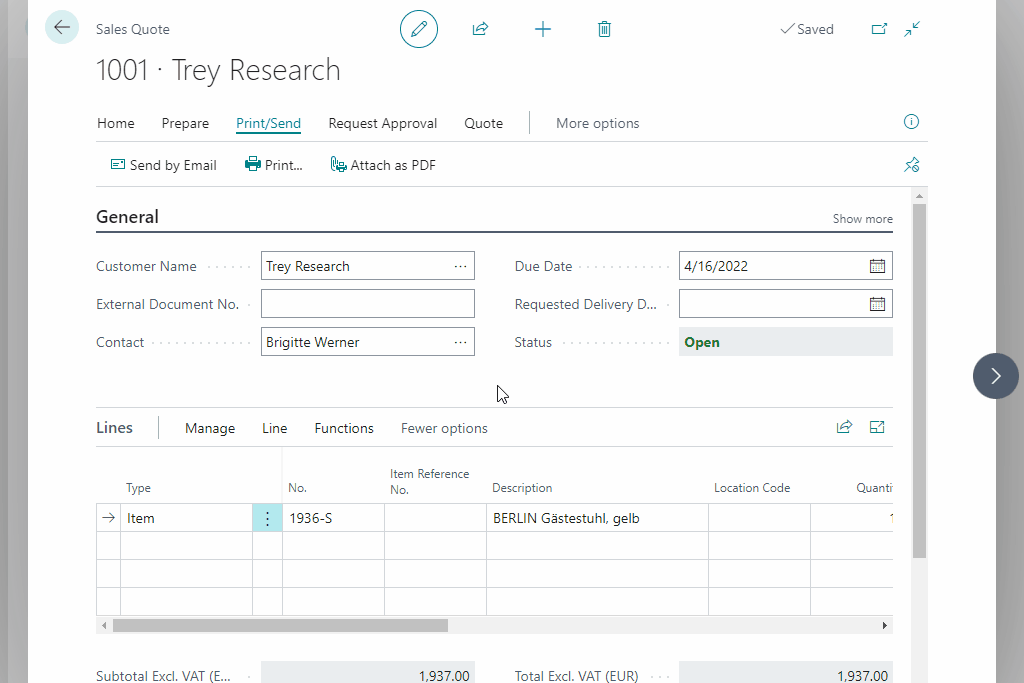Look up contacts via the Contact ellipsis

tap(460, 342)
